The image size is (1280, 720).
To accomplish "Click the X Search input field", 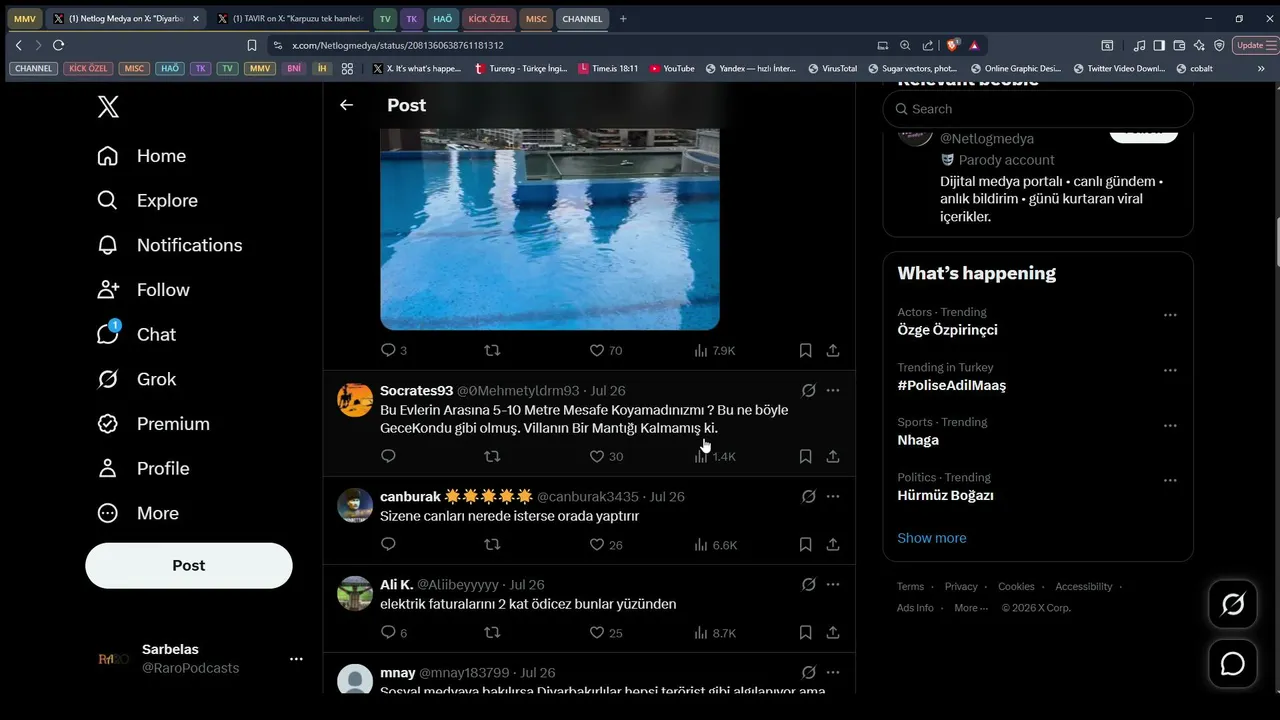I will point(1038,109).
